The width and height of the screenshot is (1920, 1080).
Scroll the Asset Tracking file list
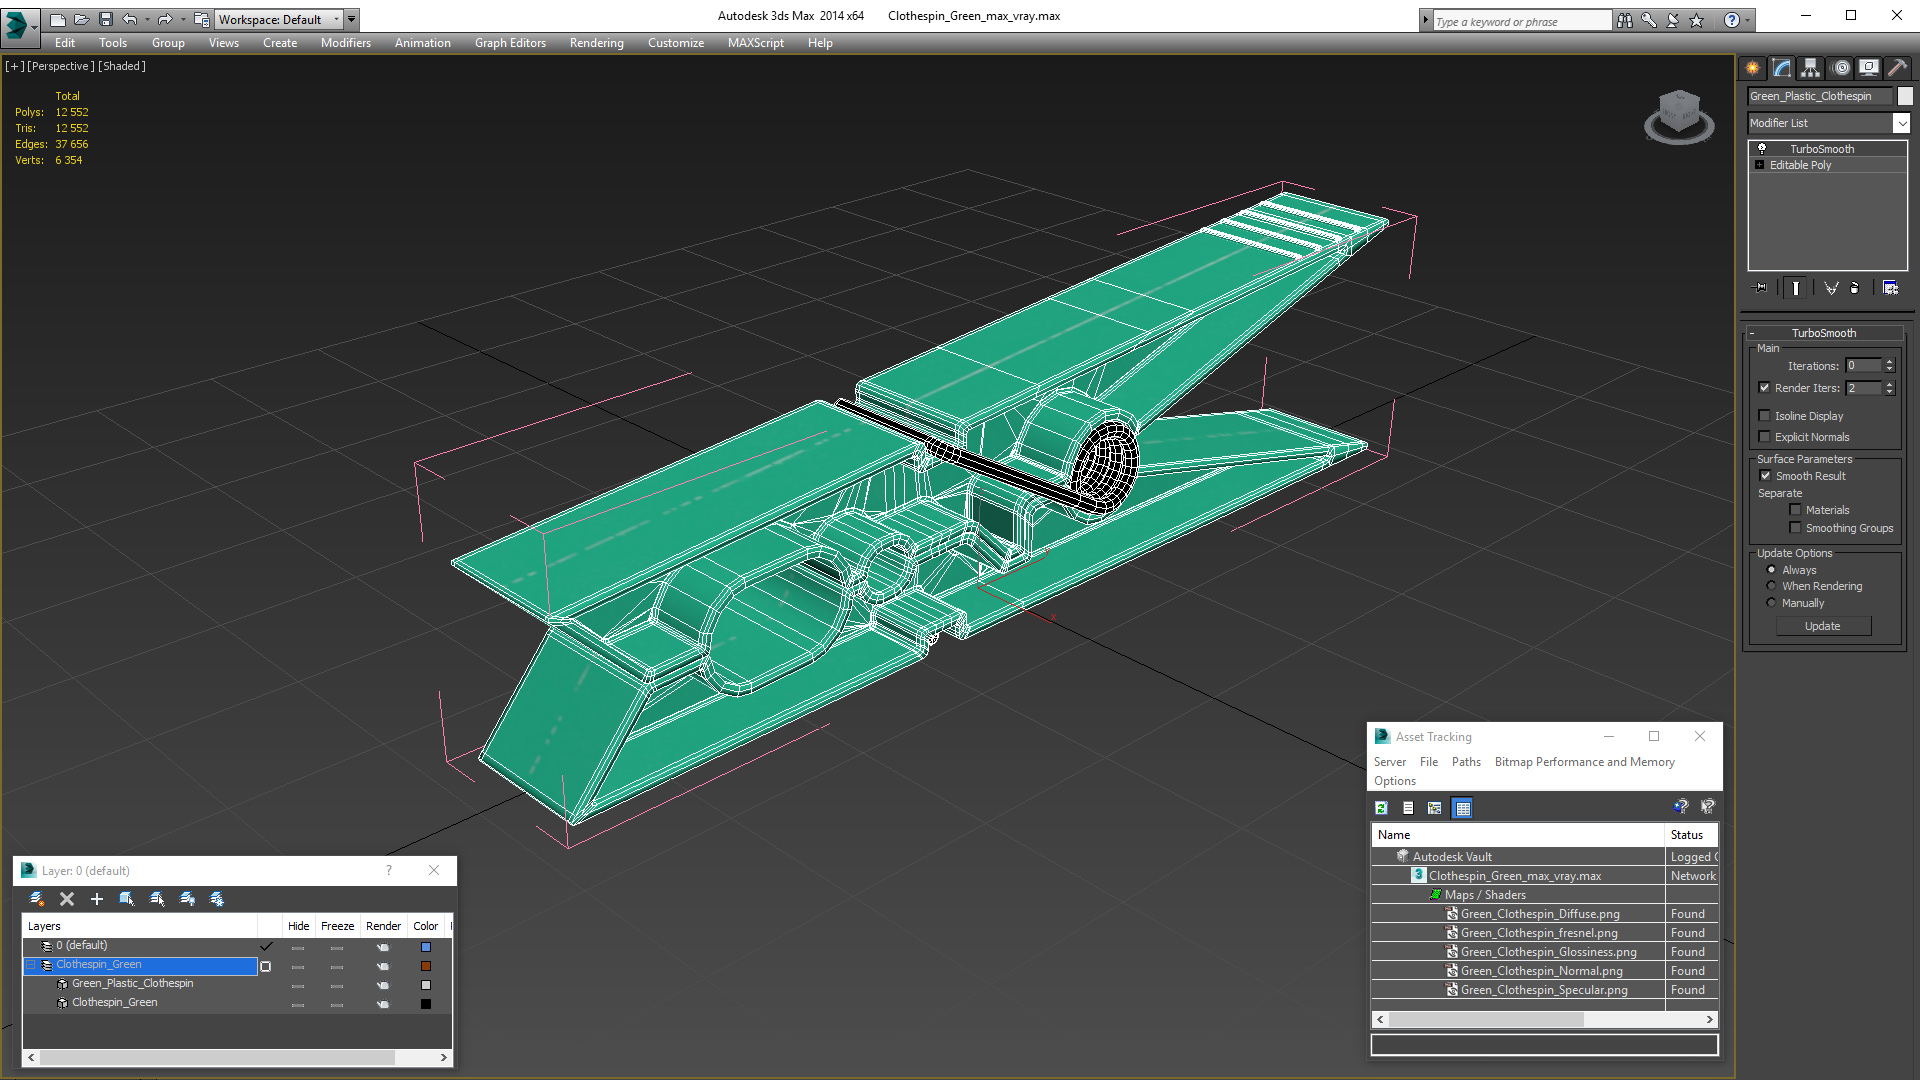point(1543,1018)
